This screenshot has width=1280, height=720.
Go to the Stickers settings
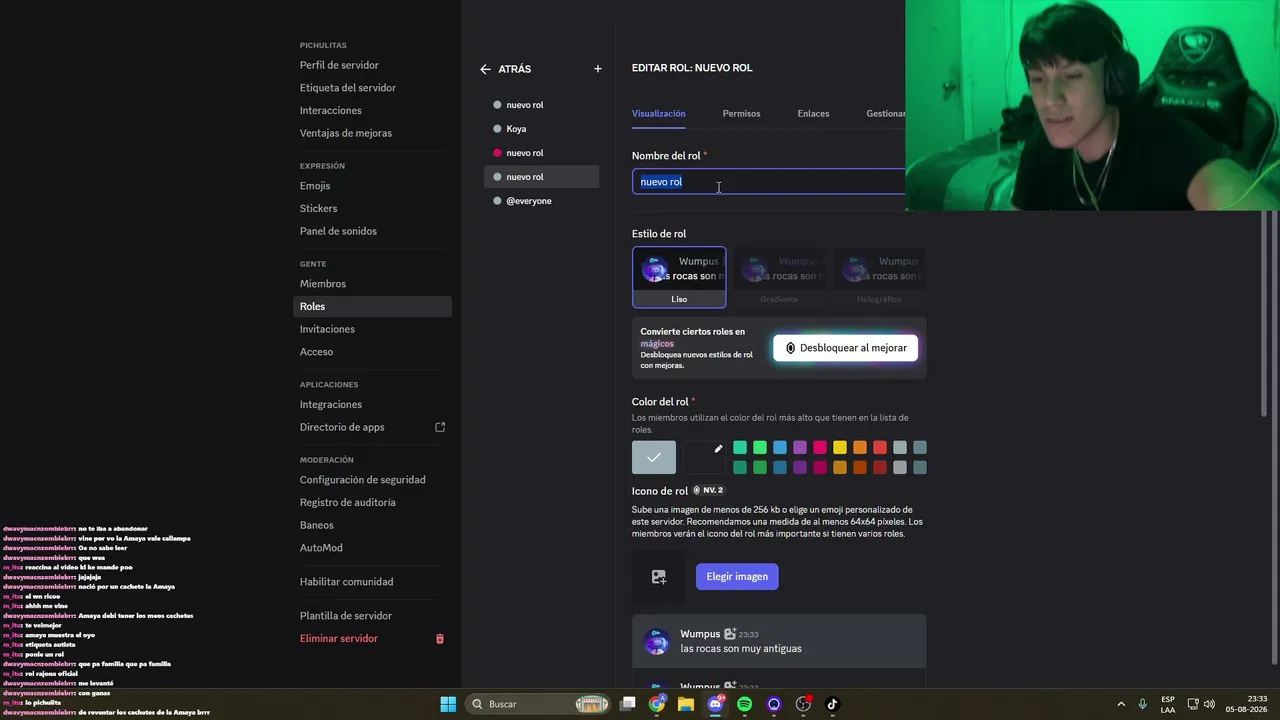(372, 208)
